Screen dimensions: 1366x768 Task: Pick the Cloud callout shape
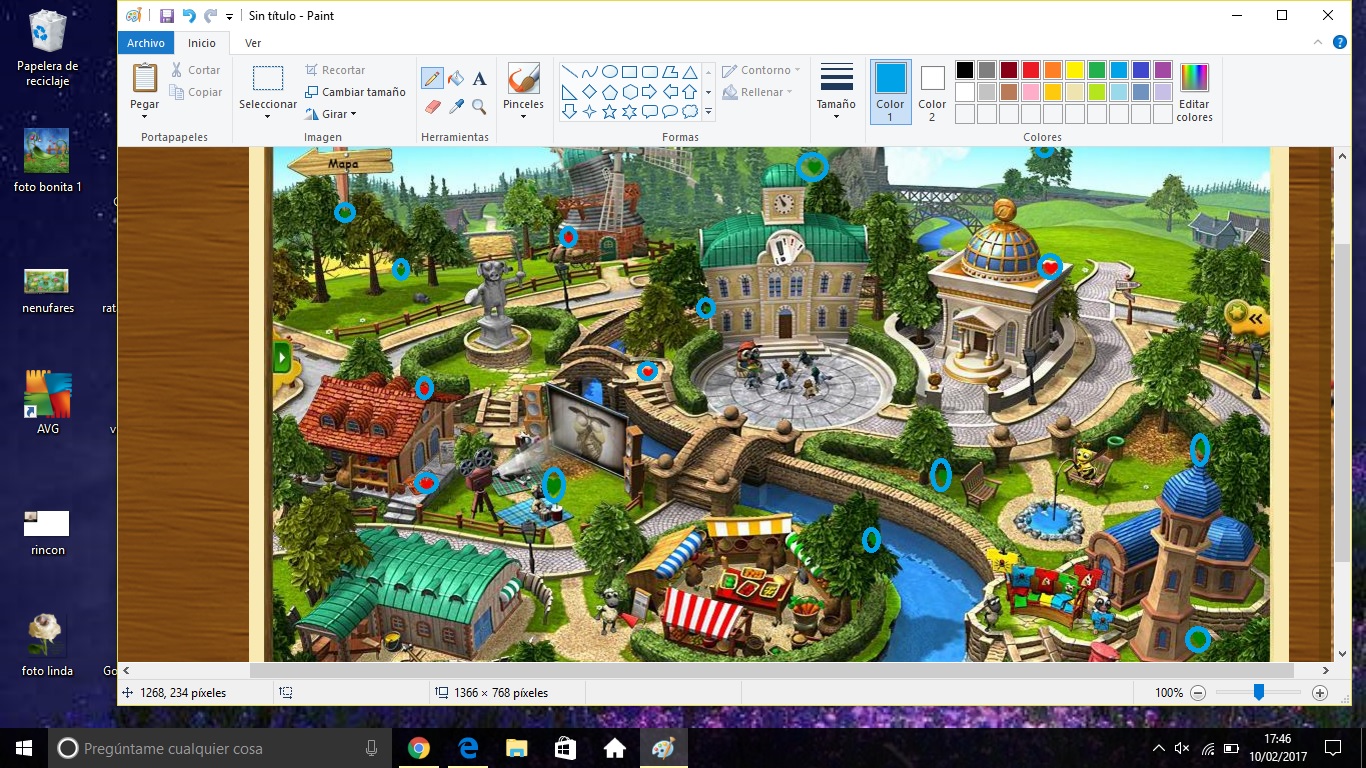coord(689,112)
